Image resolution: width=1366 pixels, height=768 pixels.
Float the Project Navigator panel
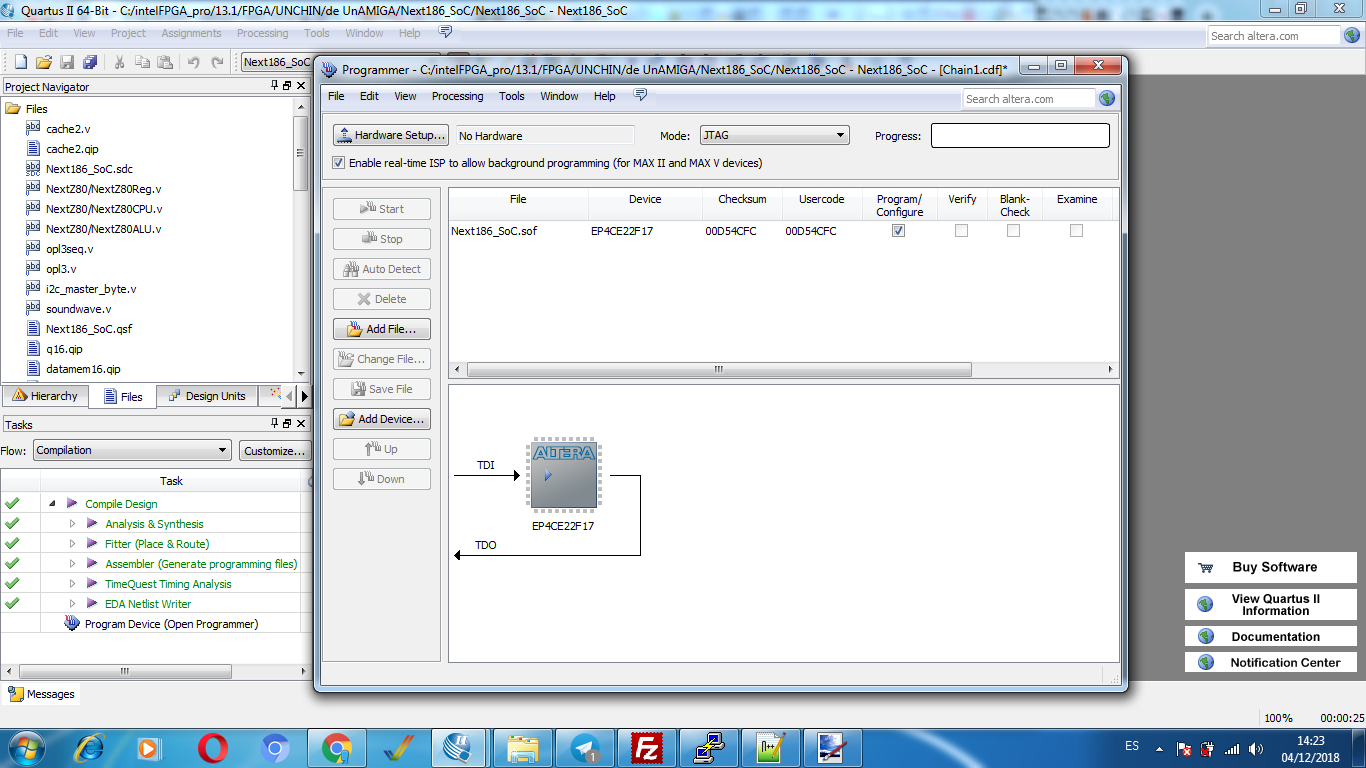click(x=288, y=86)
